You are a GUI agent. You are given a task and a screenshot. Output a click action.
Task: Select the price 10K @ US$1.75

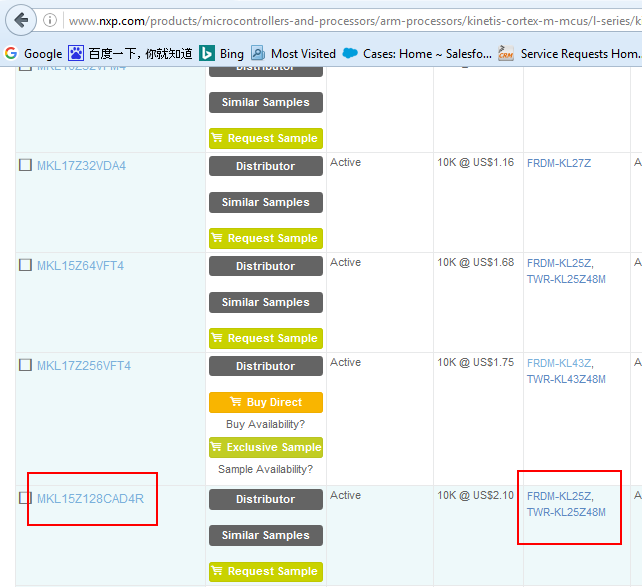[475, 362]
